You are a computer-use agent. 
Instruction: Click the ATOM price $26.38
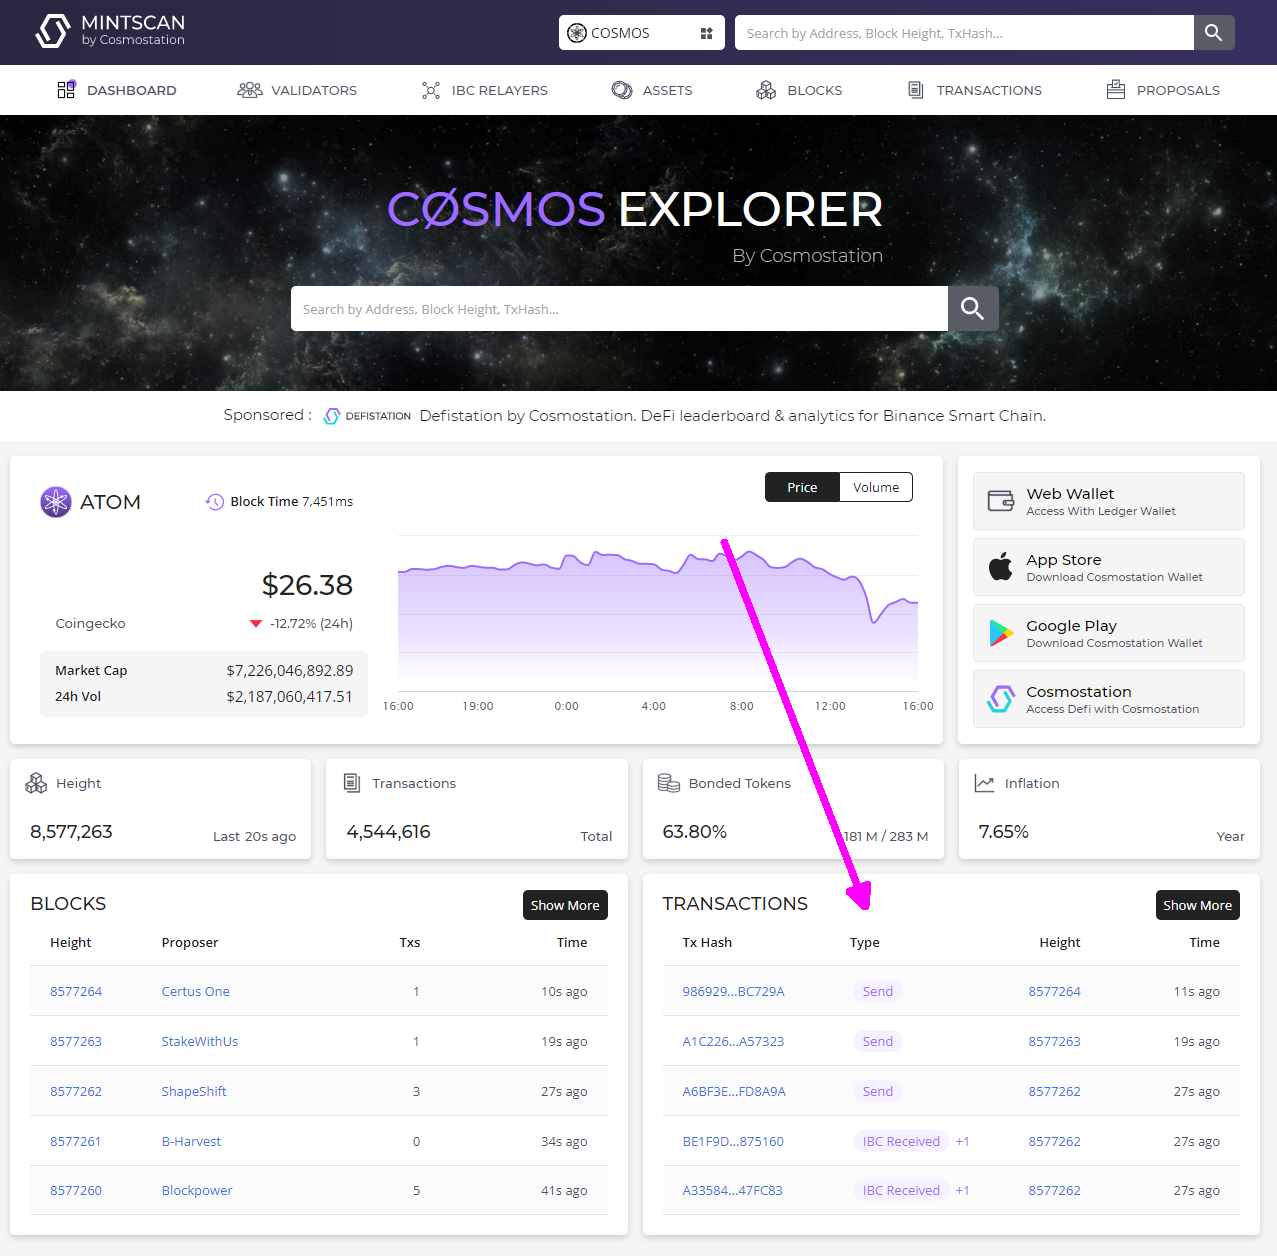click(x=307, y=585)
